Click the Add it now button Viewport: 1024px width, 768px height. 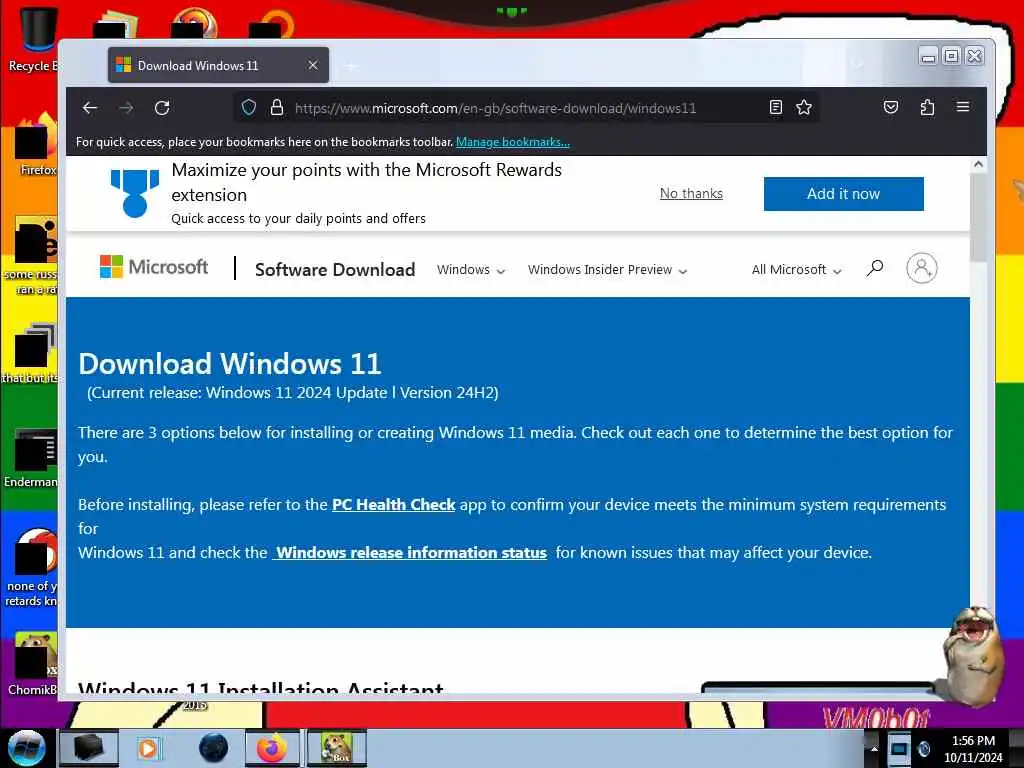844,194
